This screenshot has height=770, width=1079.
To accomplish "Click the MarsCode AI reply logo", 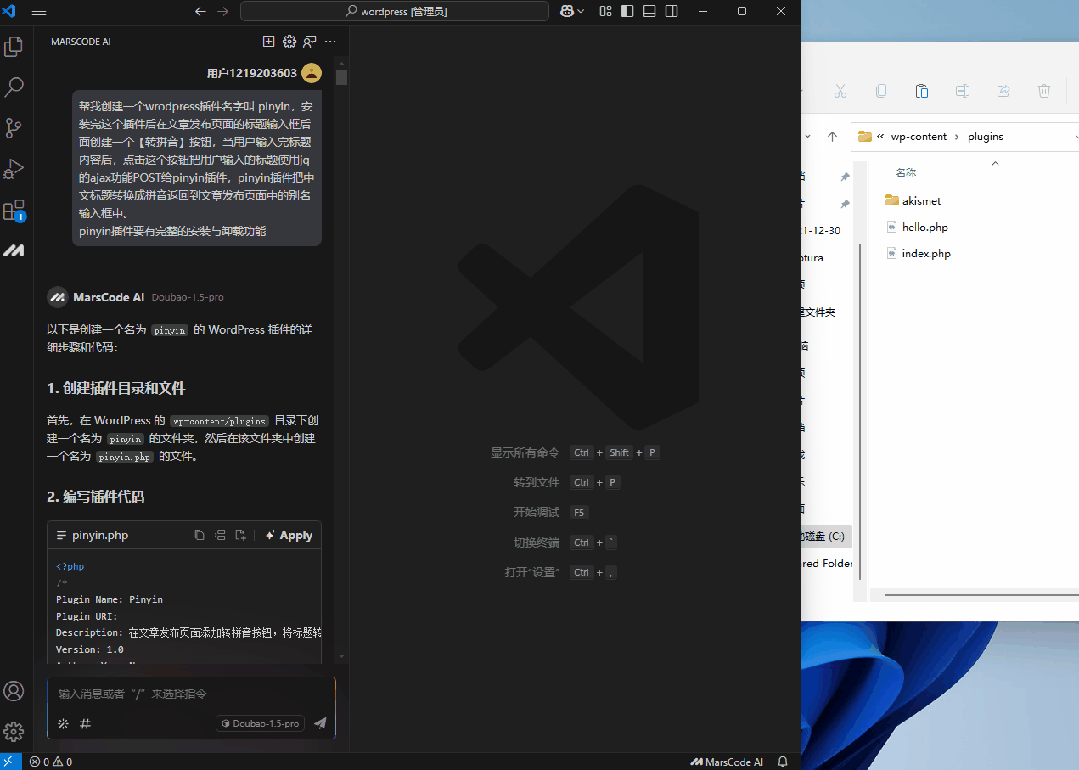I will point(58,297).
